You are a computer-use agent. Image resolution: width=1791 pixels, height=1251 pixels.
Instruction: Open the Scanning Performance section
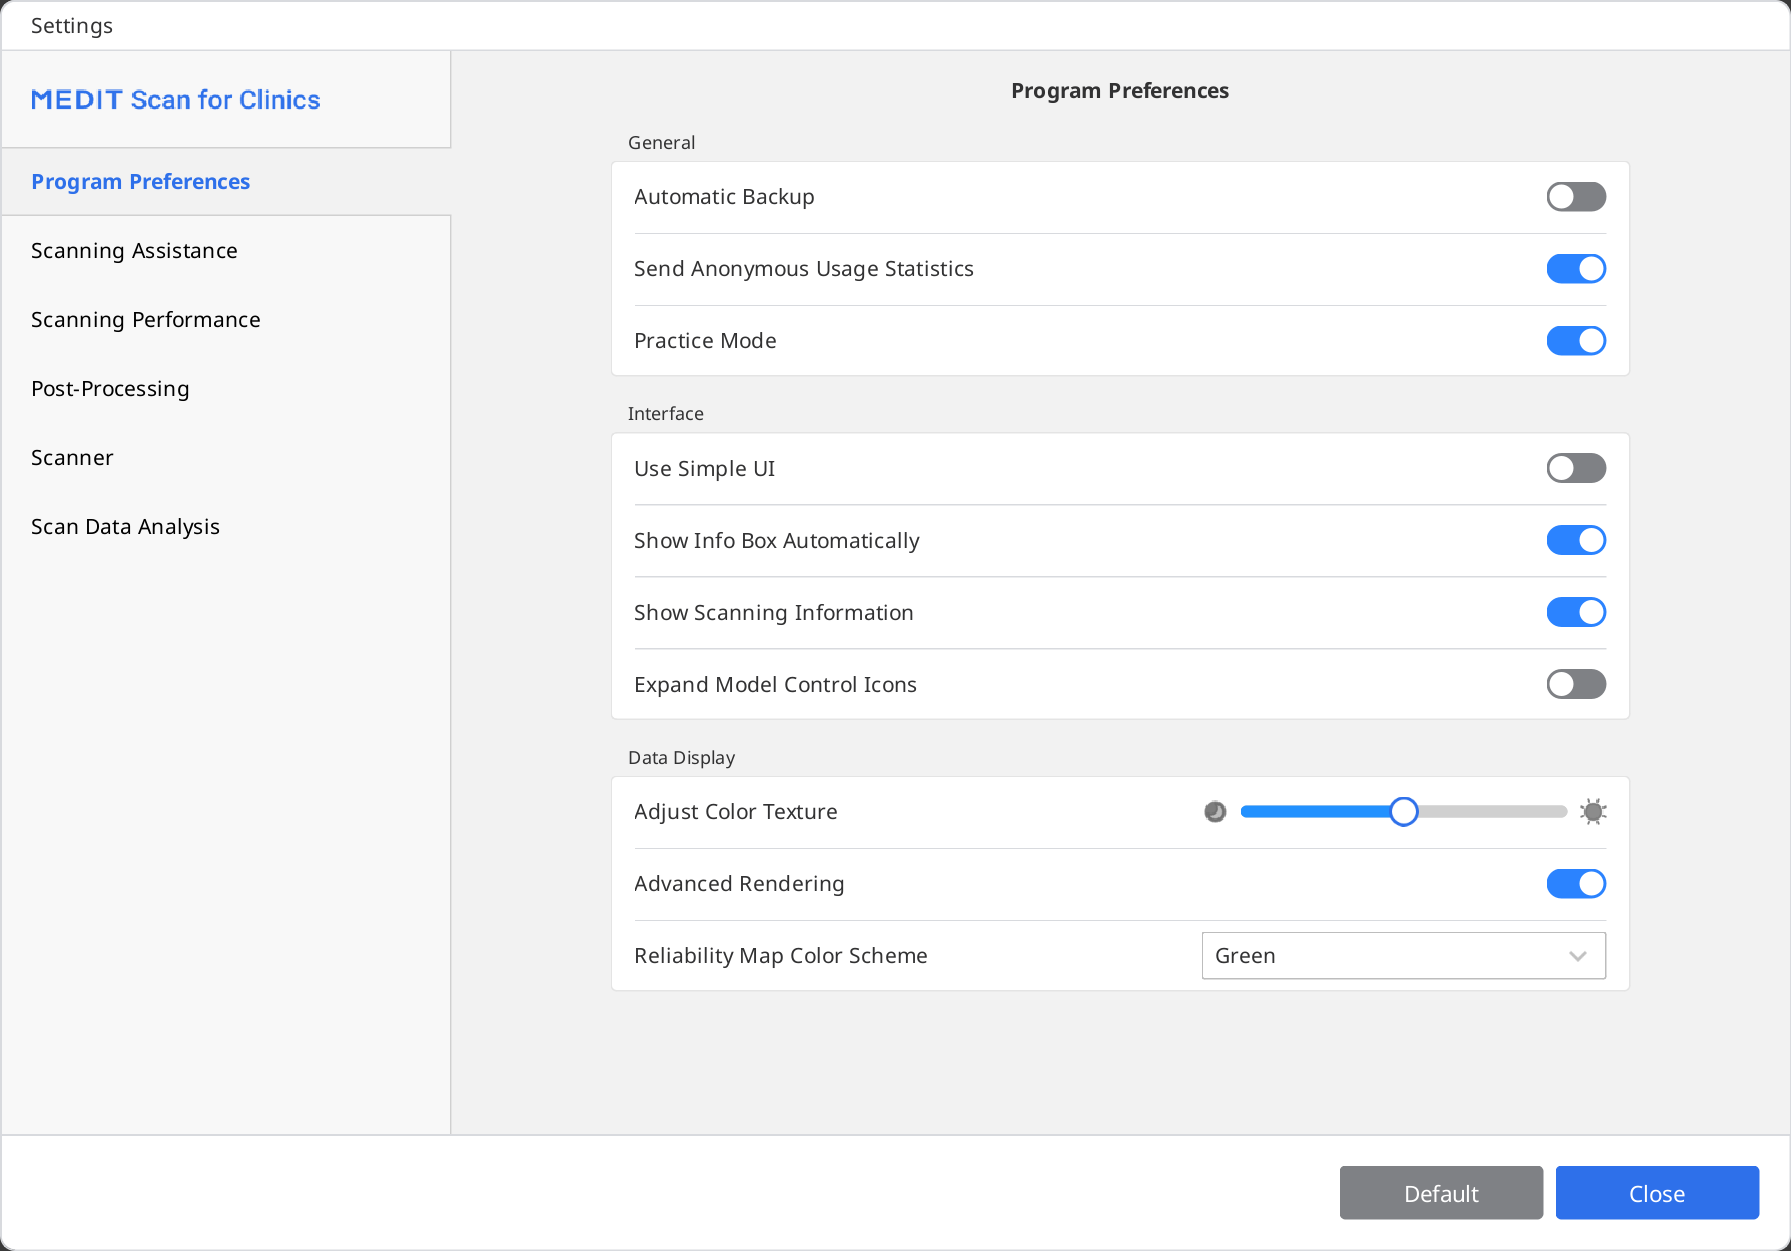coord(146,319)
